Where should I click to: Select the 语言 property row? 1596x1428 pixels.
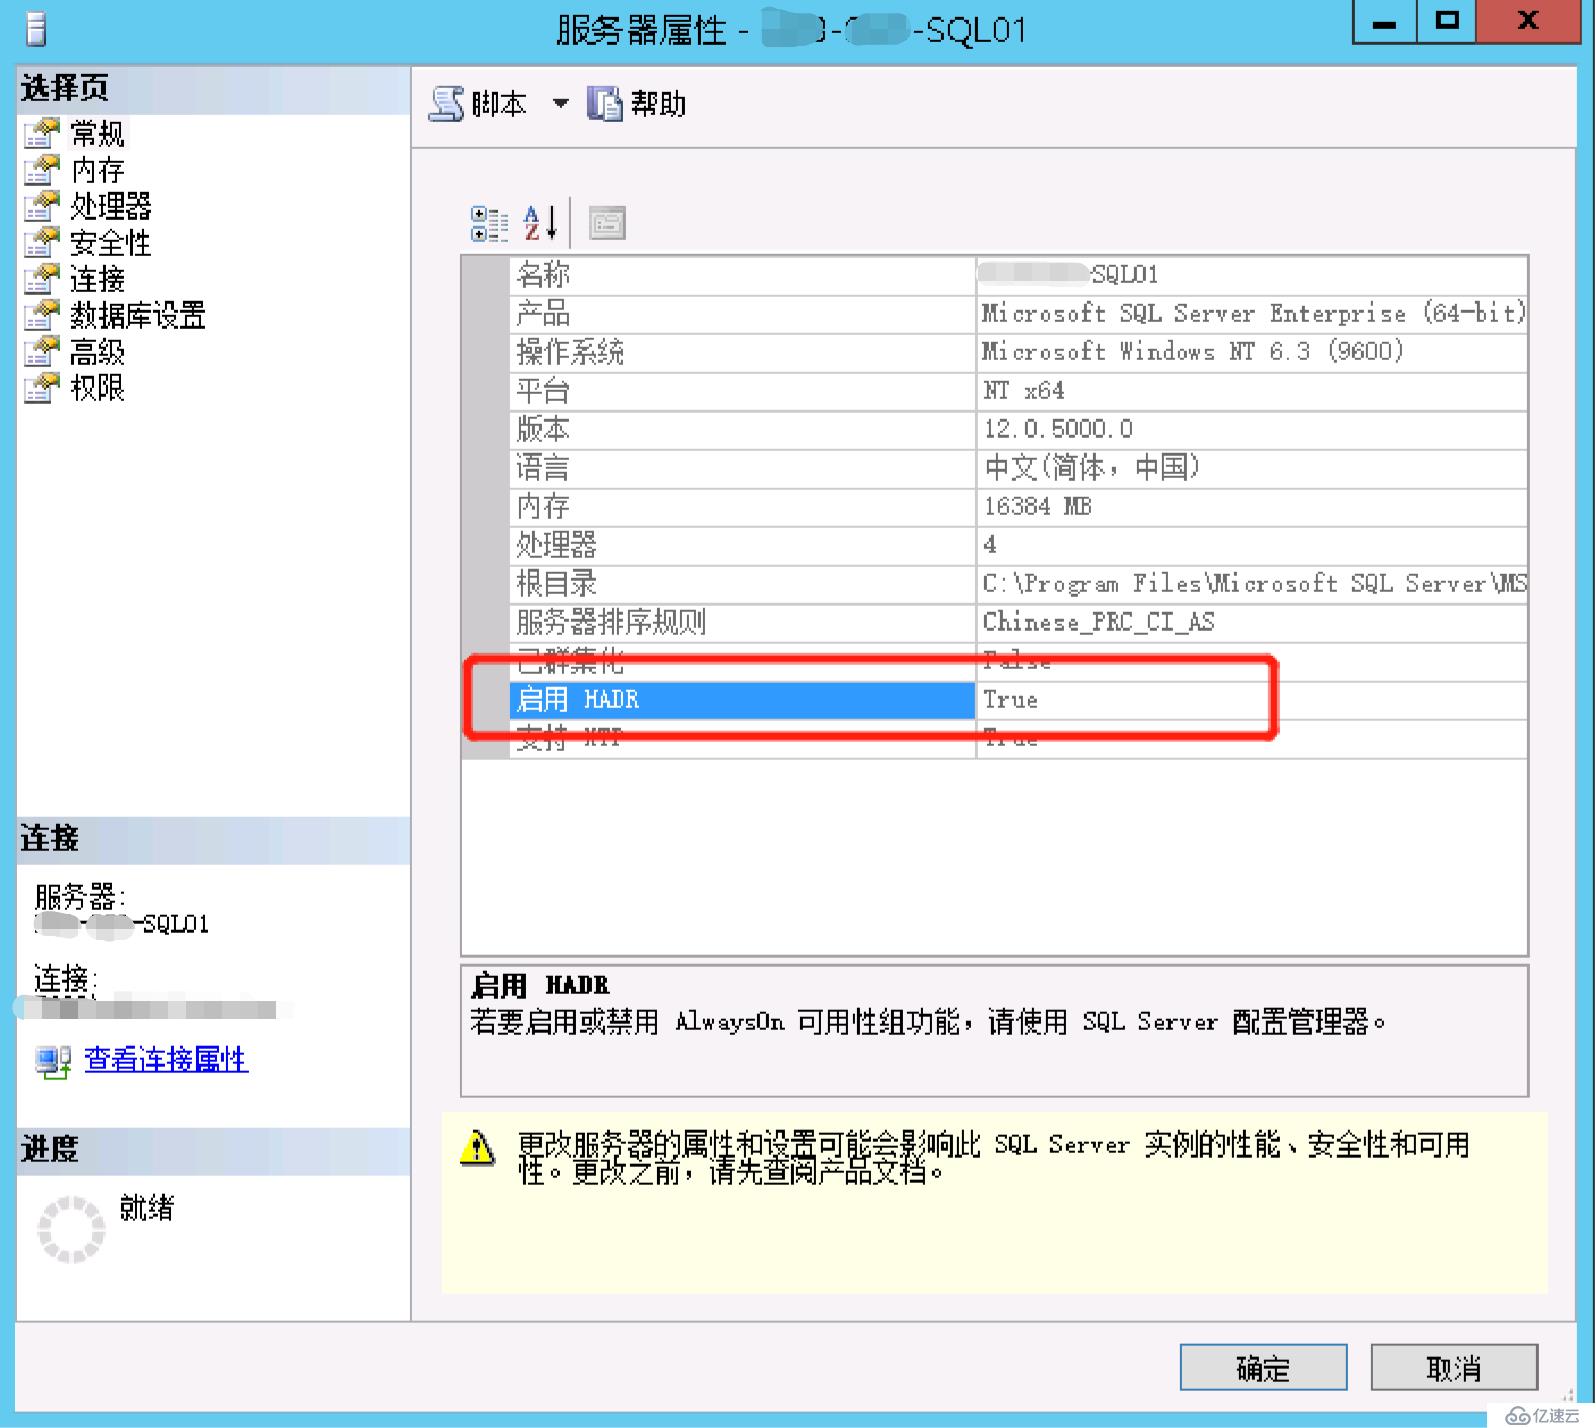(1018, 468)
